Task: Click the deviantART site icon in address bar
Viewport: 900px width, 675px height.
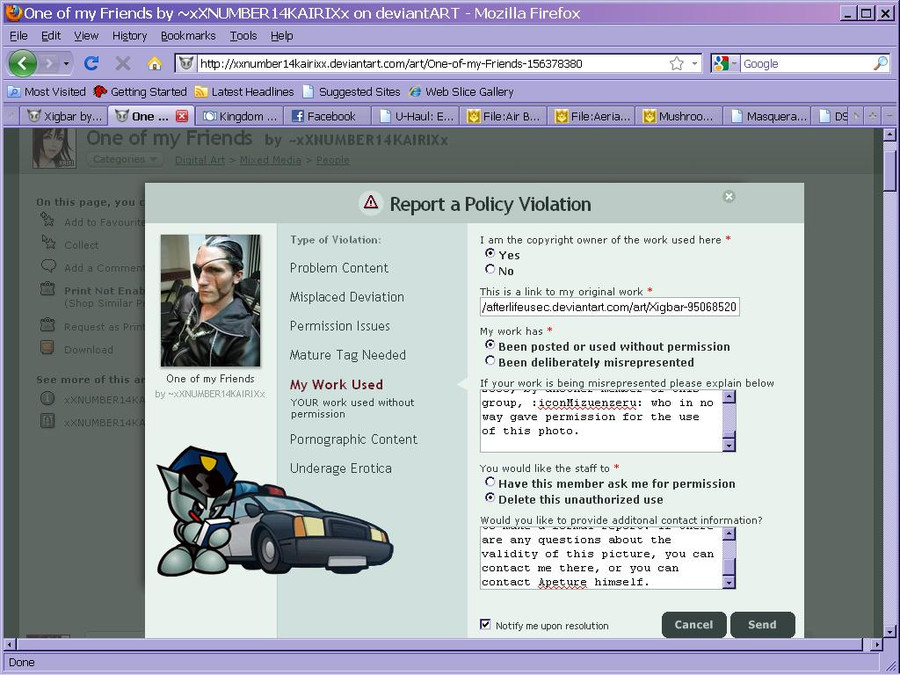Action: pos(185,63)
